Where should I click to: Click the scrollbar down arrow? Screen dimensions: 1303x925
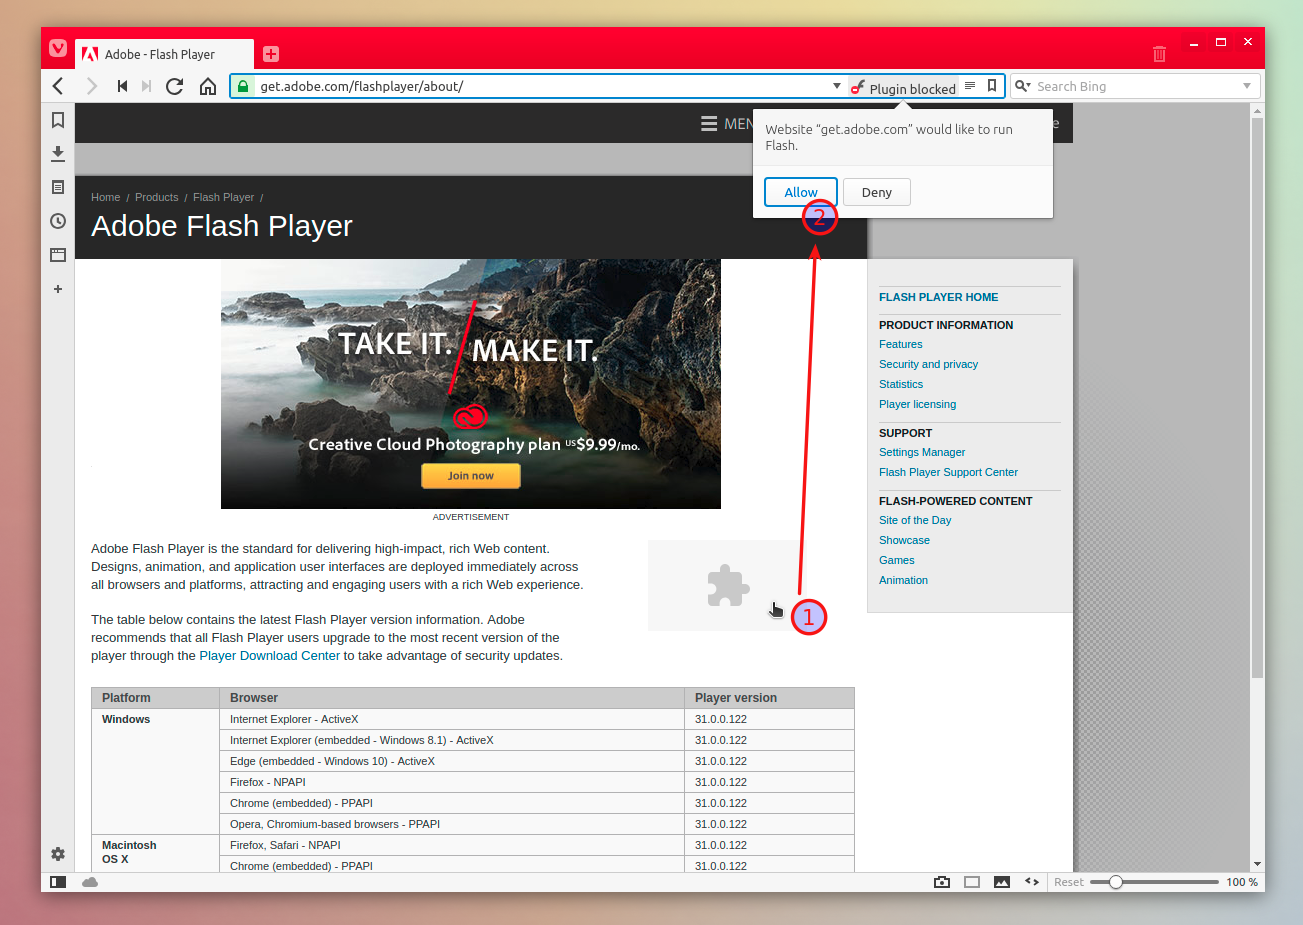[x=1258, y=864]
